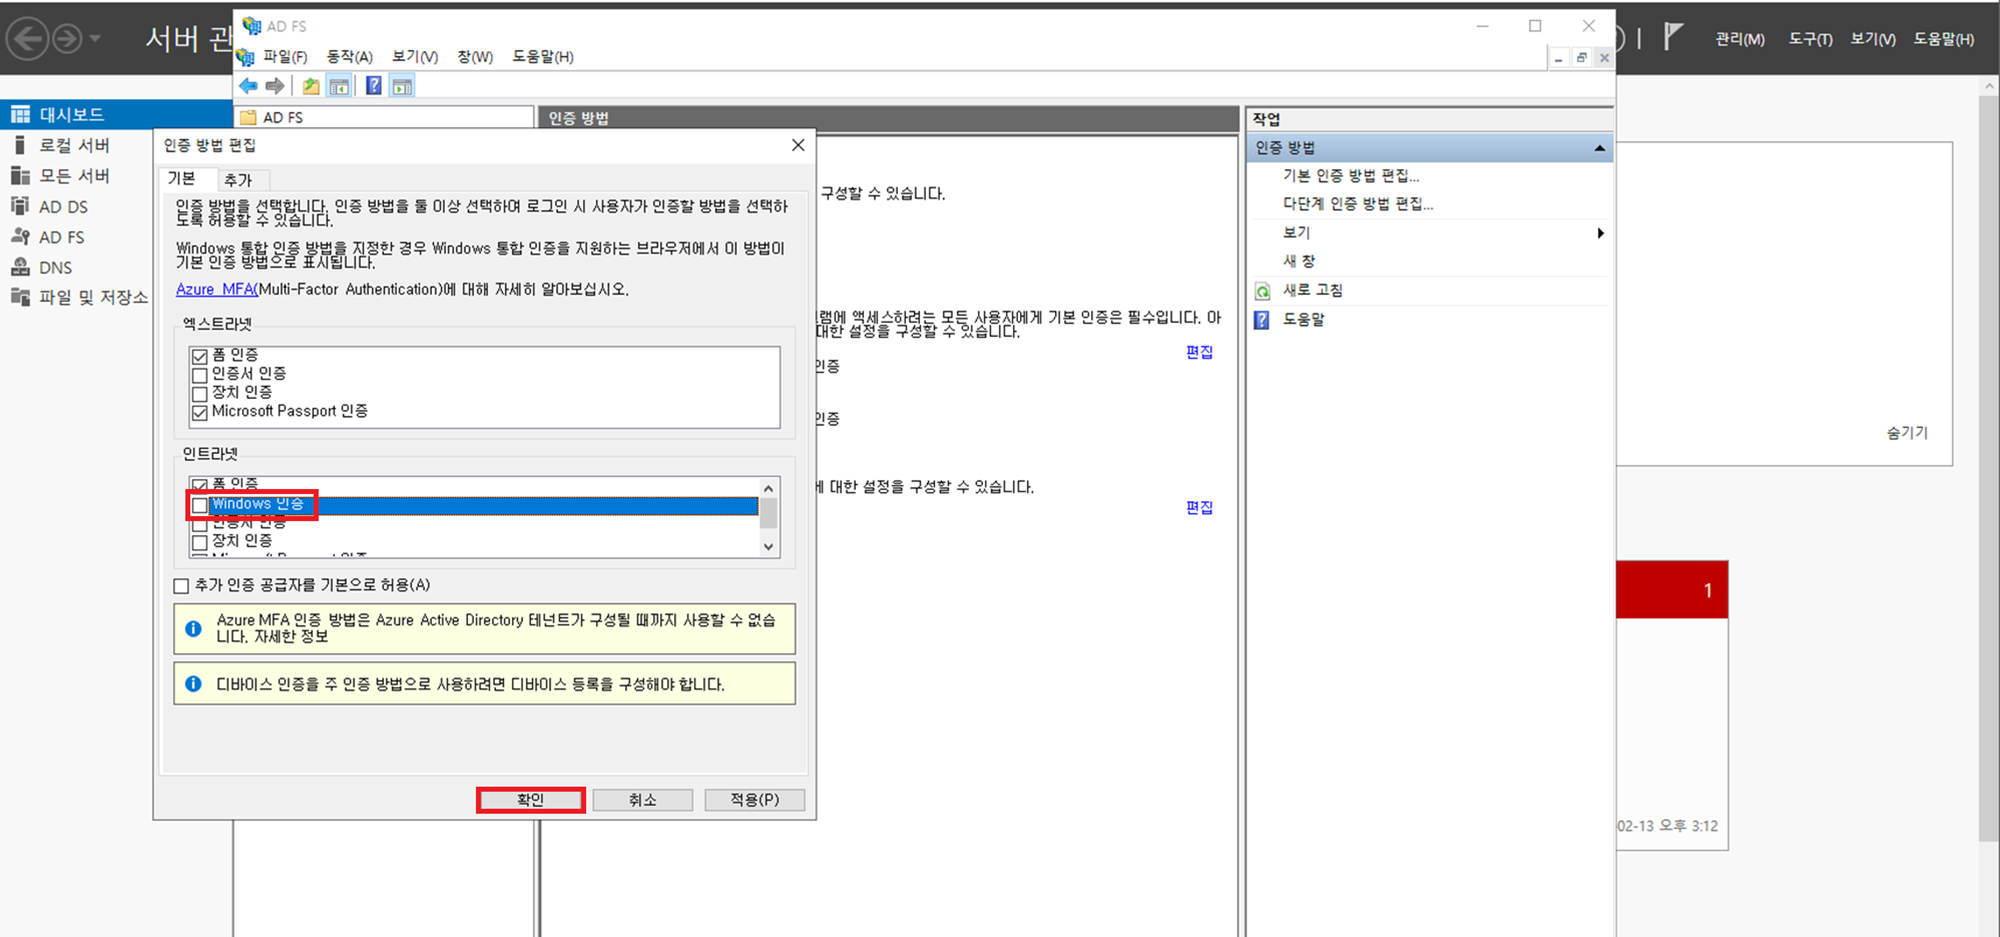
Task: Toggle extranet 인증서 인증 checkbox
Action: 200,375
